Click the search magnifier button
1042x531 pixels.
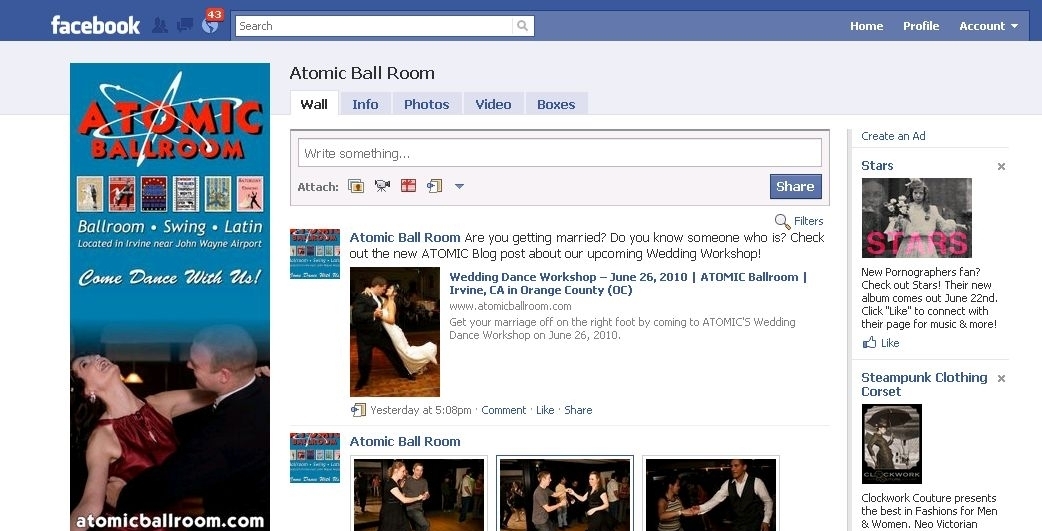(x=522, y=26)
